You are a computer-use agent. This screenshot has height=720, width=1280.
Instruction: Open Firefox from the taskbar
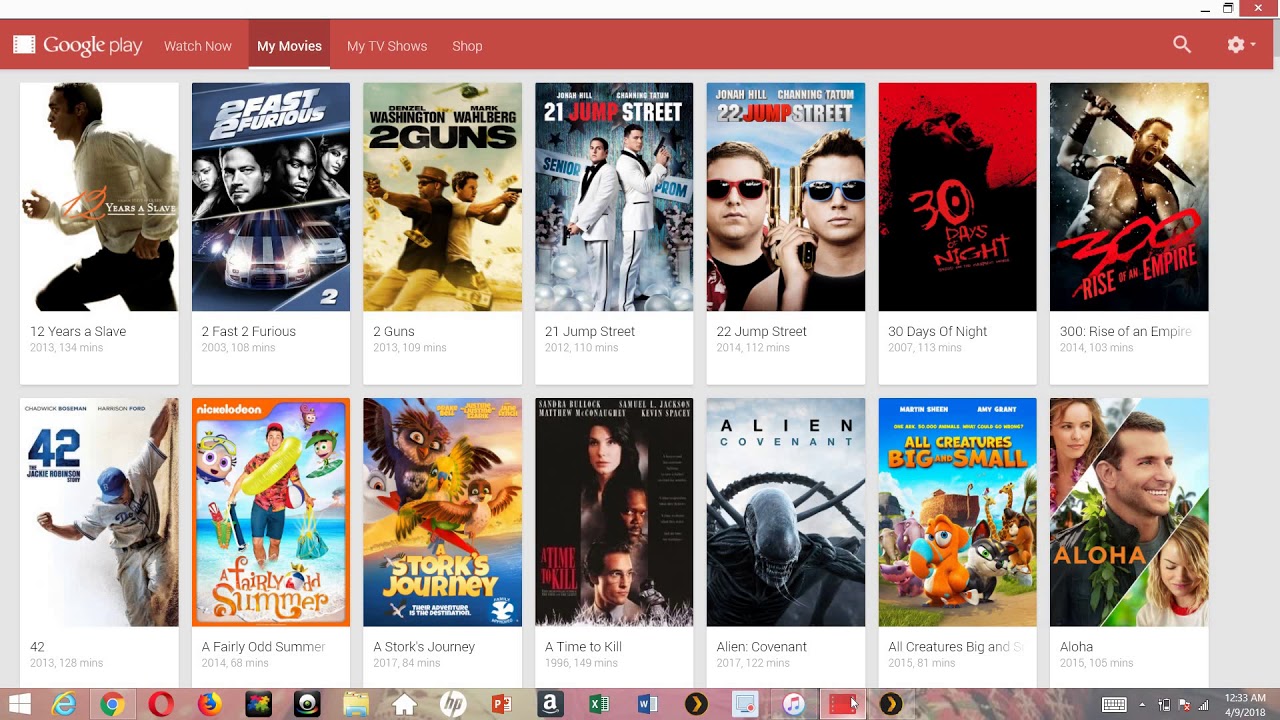209,705
